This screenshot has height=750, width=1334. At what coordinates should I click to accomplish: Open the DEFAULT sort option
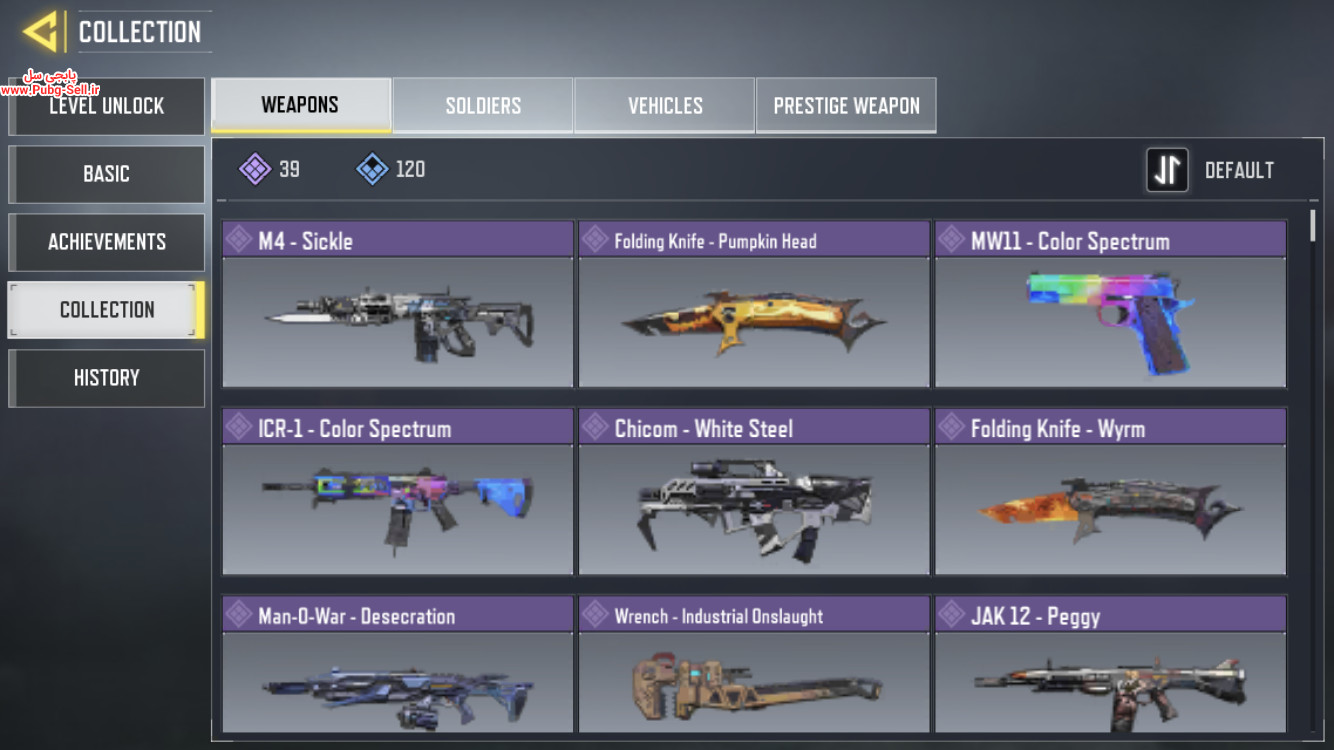[x=1239, y=170]
